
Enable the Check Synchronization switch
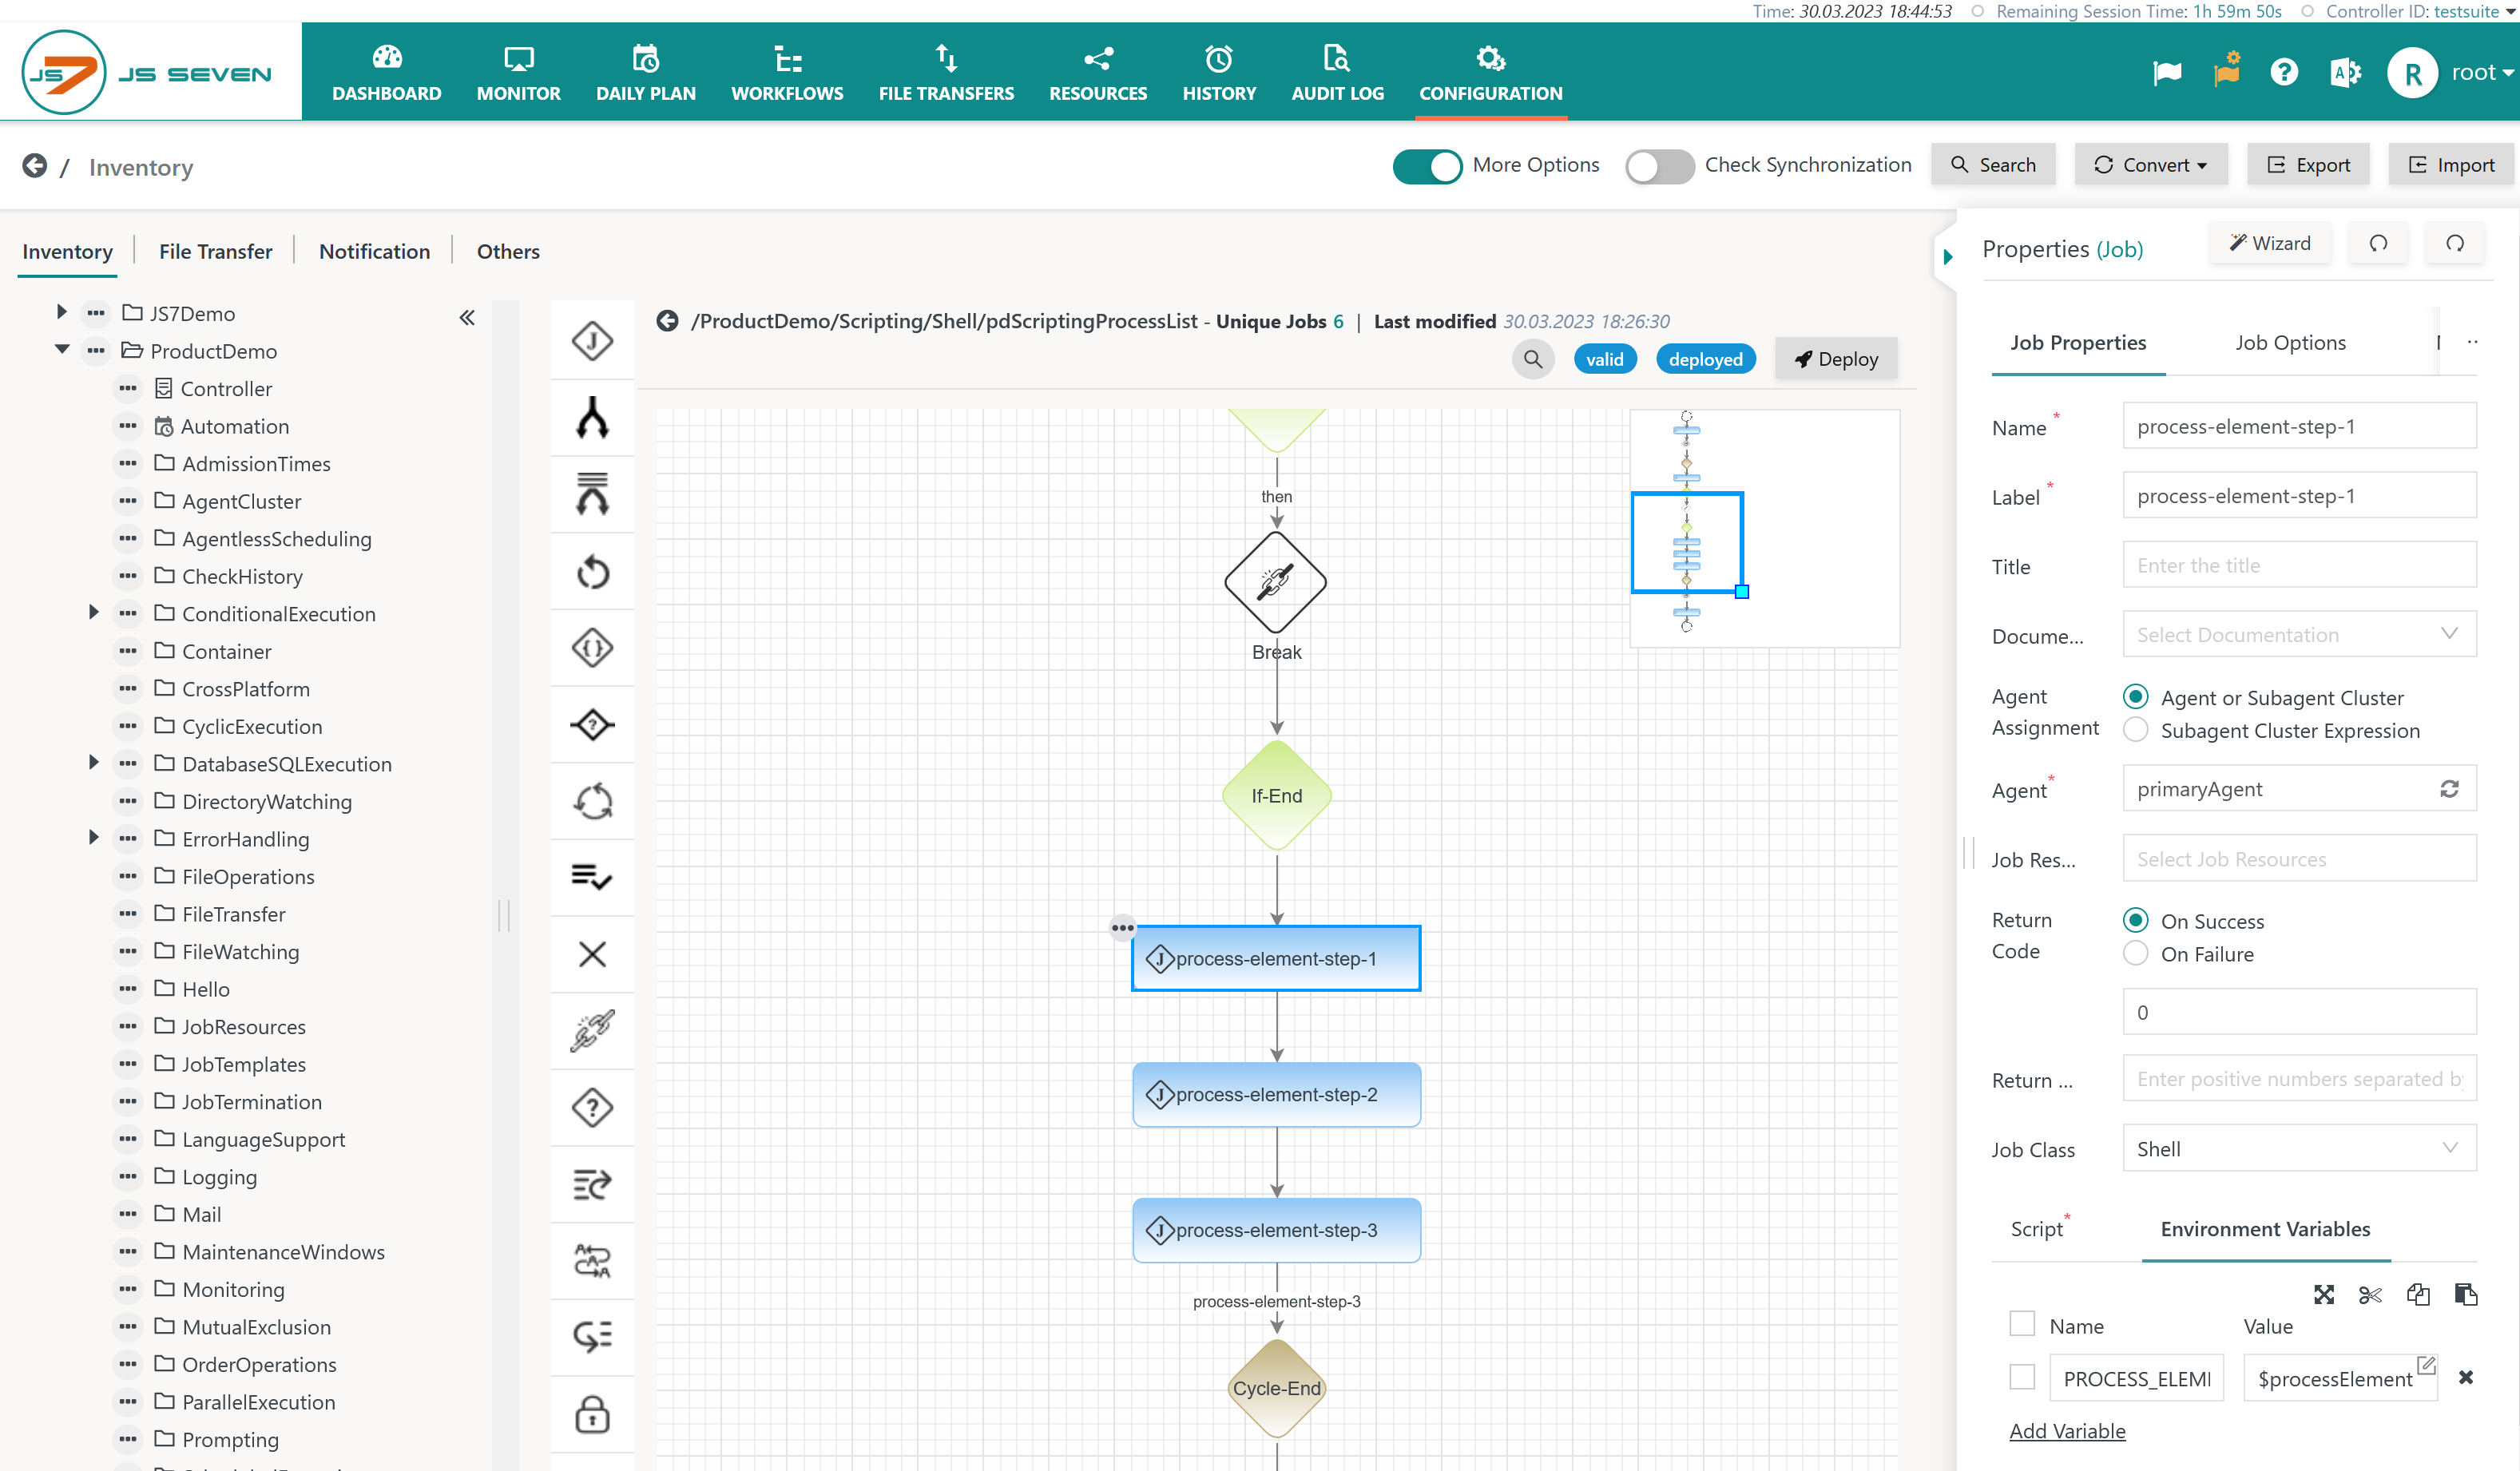(x=1659, y=166)
